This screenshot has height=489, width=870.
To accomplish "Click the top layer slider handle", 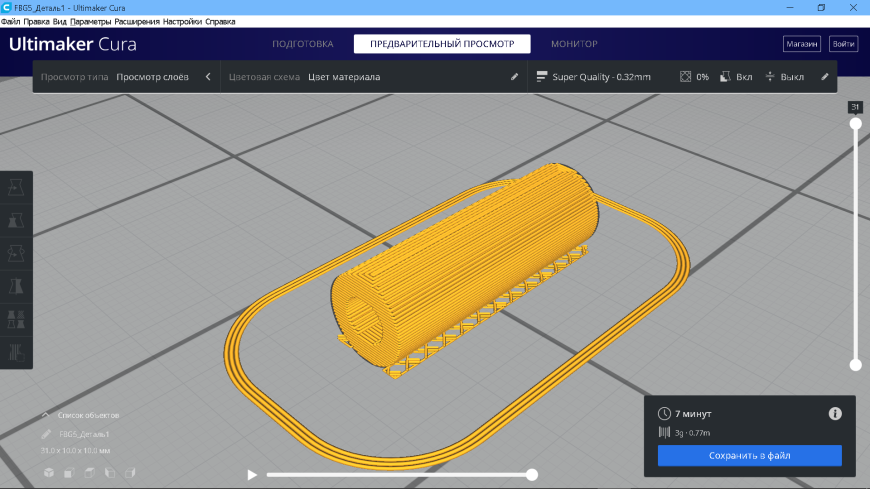I will [856, 124].
